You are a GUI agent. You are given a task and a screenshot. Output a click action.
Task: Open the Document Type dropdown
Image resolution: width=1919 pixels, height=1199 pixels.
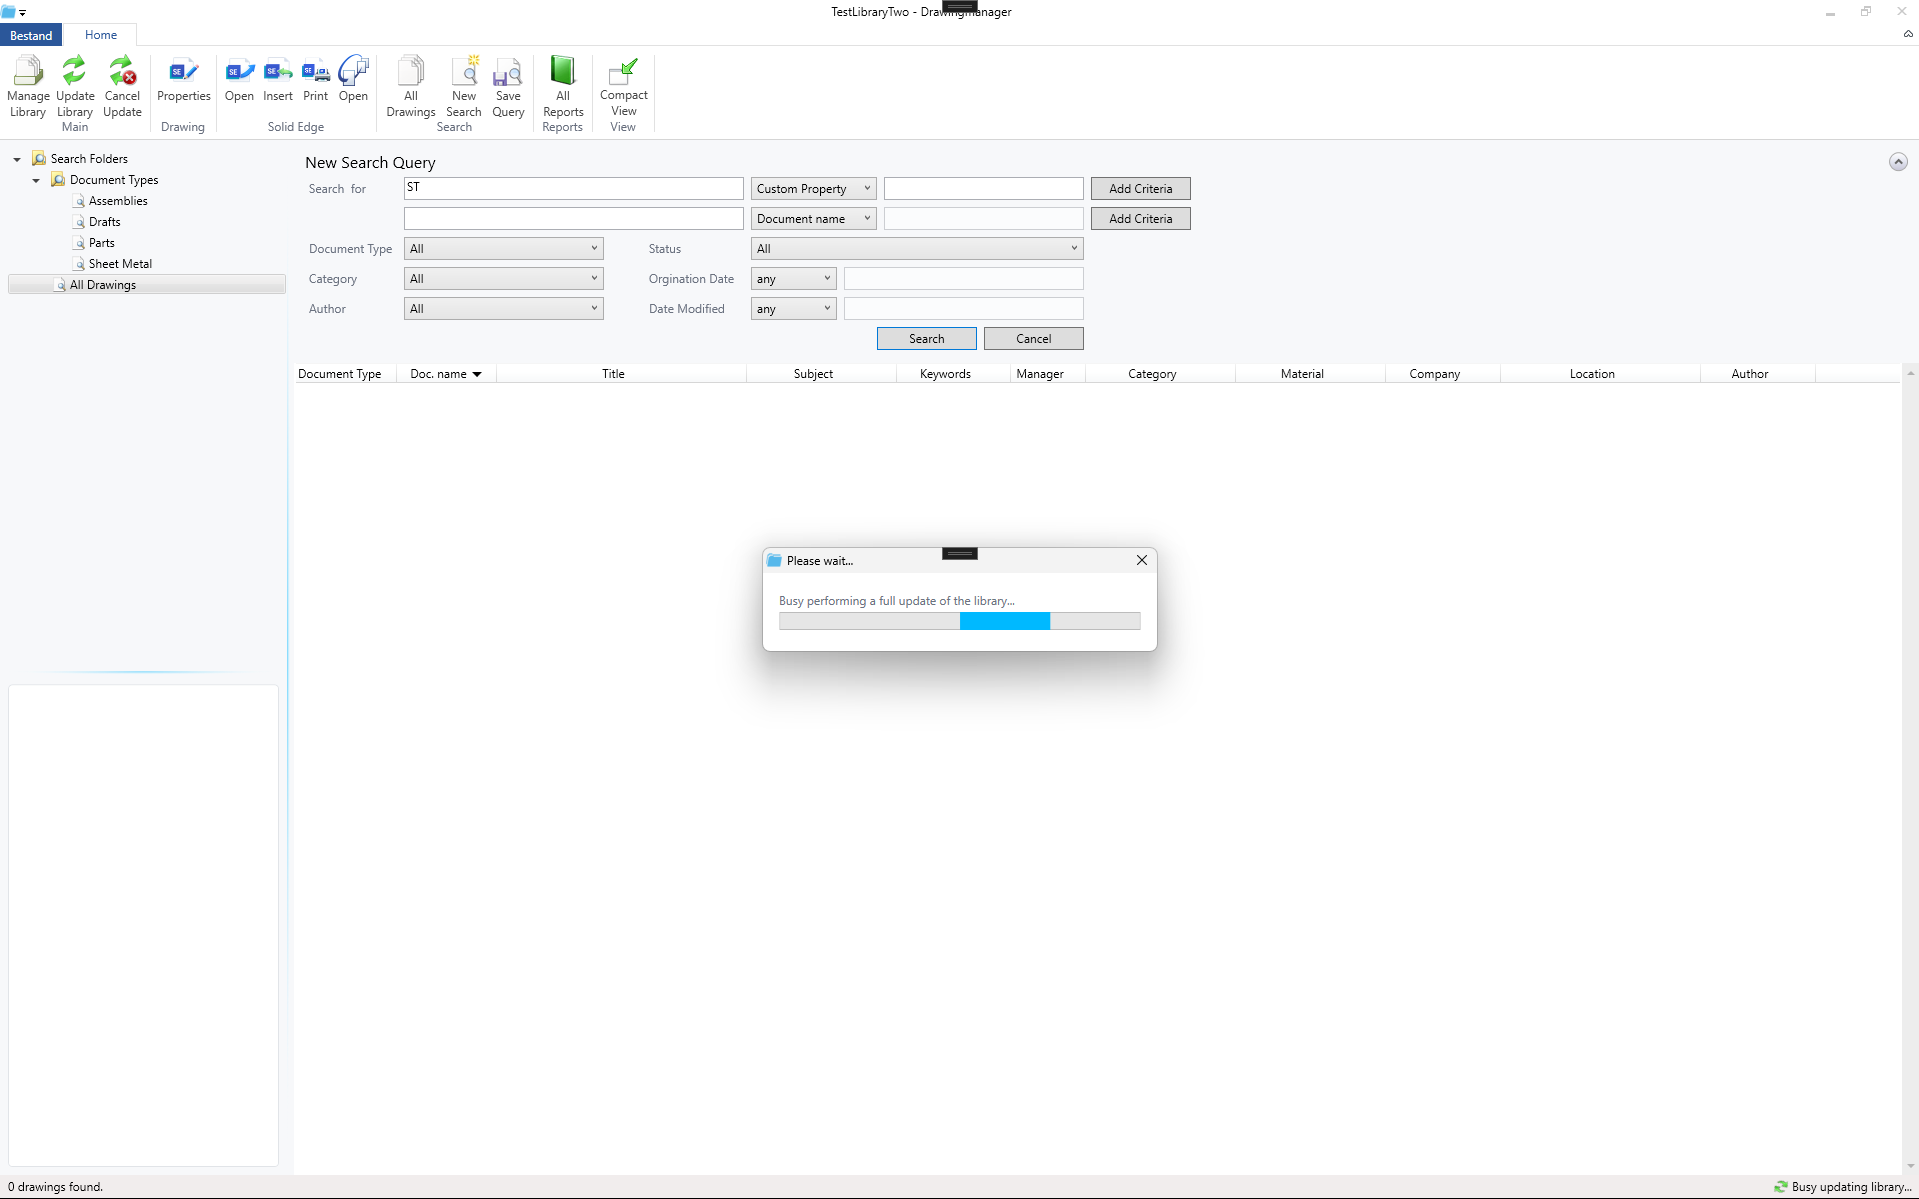503,248
